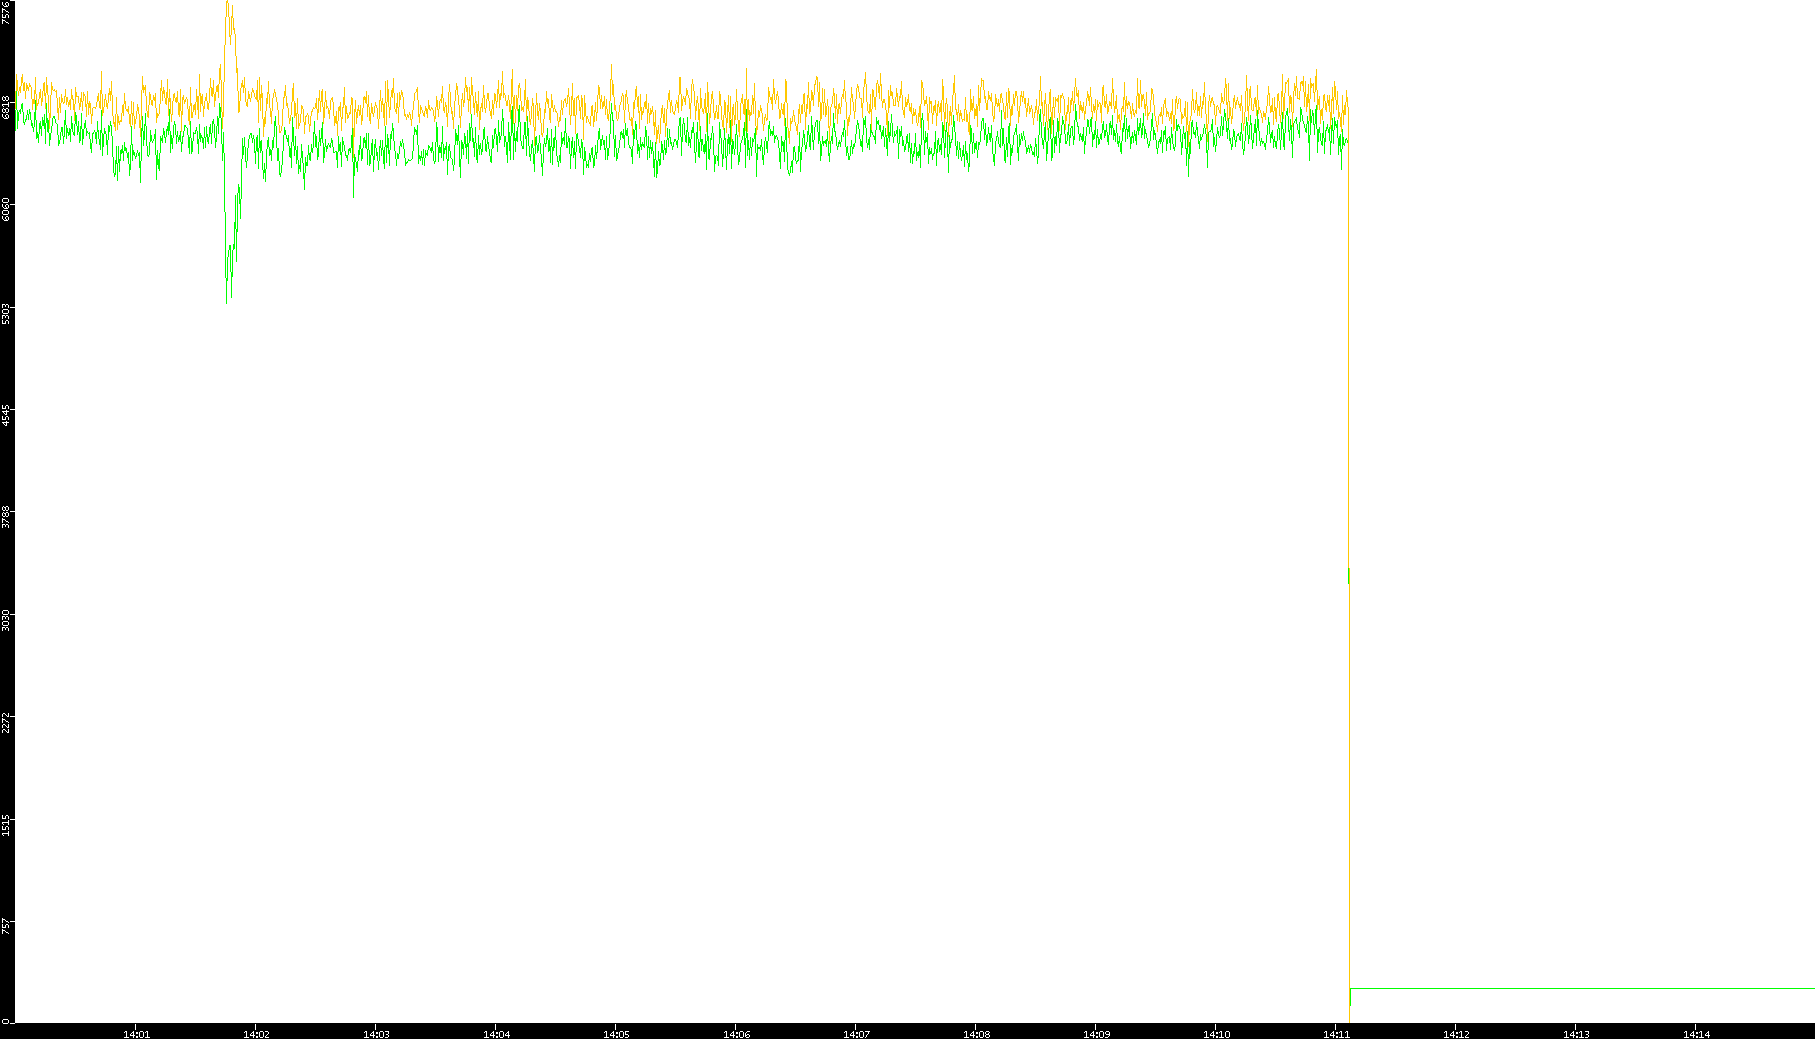Click the 2272 y-axis value label
This screenshot has width=1815, height=1039.
coord(7,722)
